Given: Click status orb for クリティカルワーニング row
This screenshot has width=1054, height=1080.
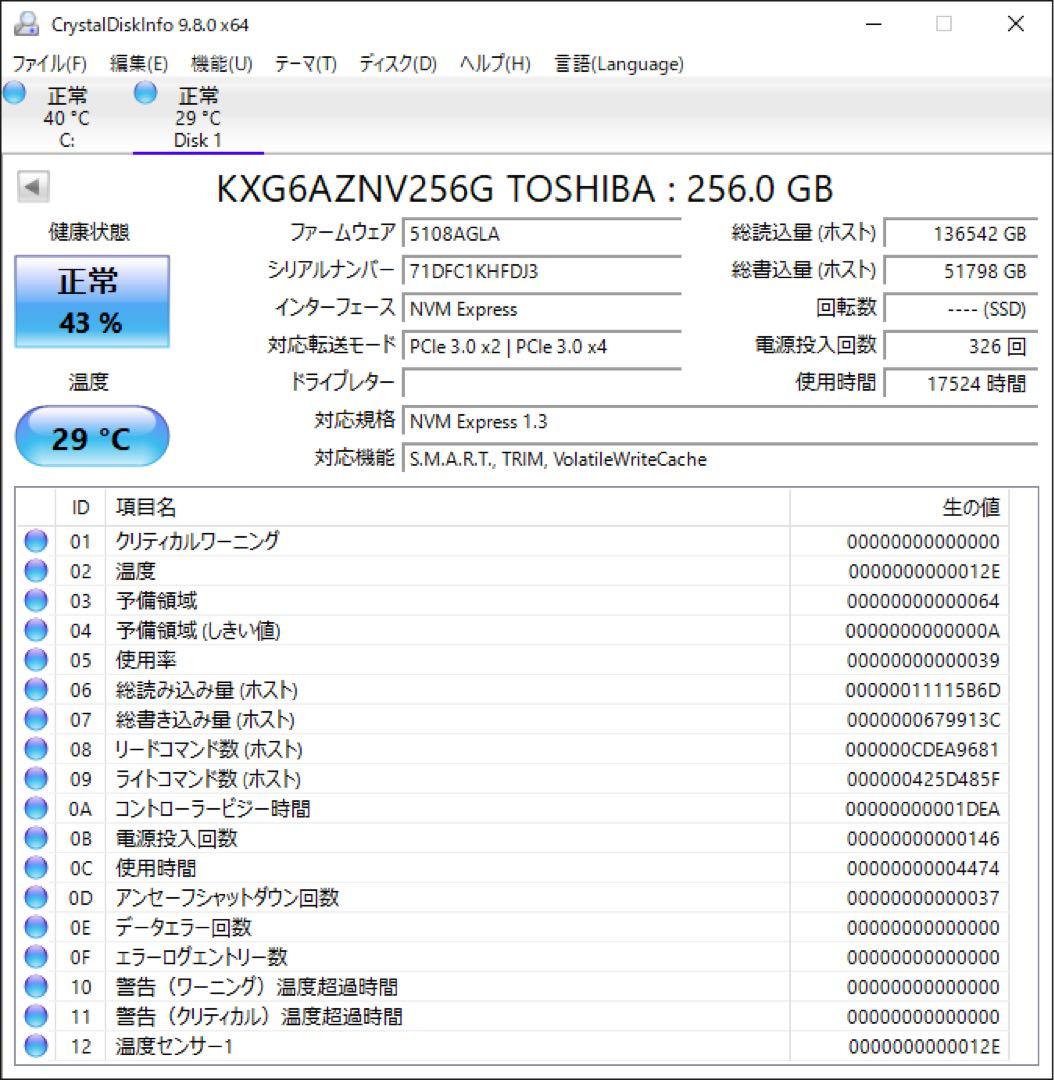Looking at the screenshot, I should point(36,541).
